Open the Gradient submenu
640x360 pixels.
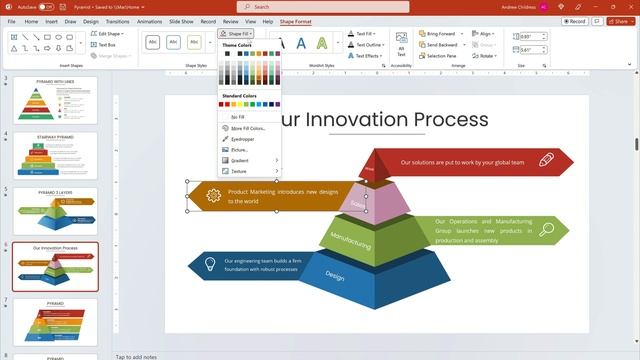(249, 160)
